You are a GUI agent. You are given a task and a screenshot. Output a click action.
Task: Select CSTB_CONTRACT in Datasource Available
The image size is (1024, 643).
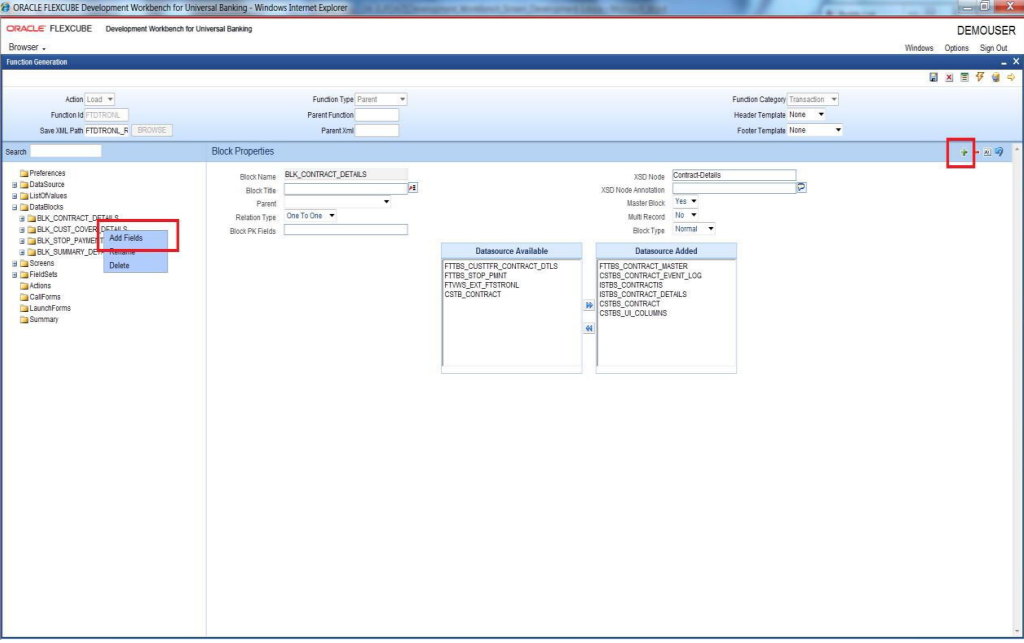tap(473, 294)
